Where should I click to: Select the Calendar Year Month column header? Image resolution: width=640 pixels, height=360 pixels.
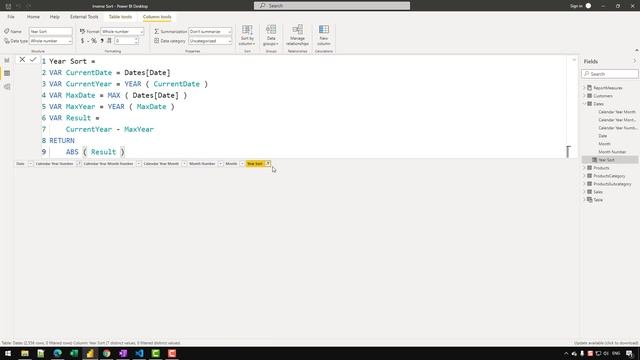click(161, 164)
